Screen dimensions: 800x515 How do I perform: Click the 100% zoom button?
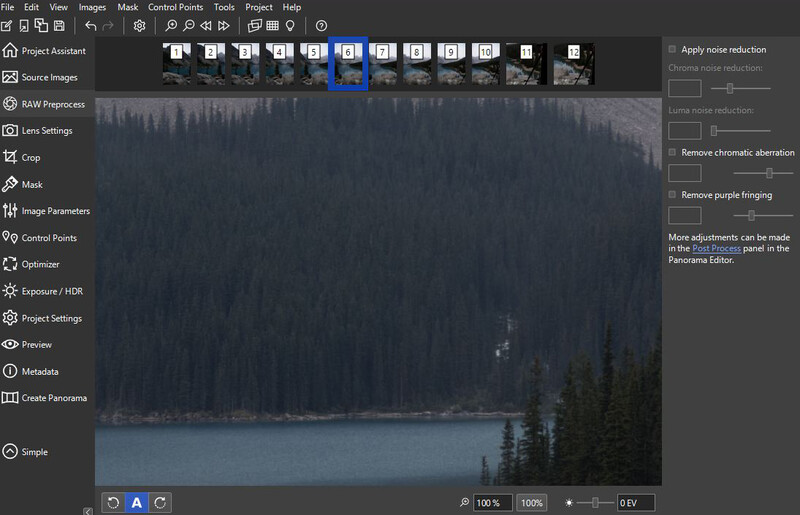click(x=532, y=503)
